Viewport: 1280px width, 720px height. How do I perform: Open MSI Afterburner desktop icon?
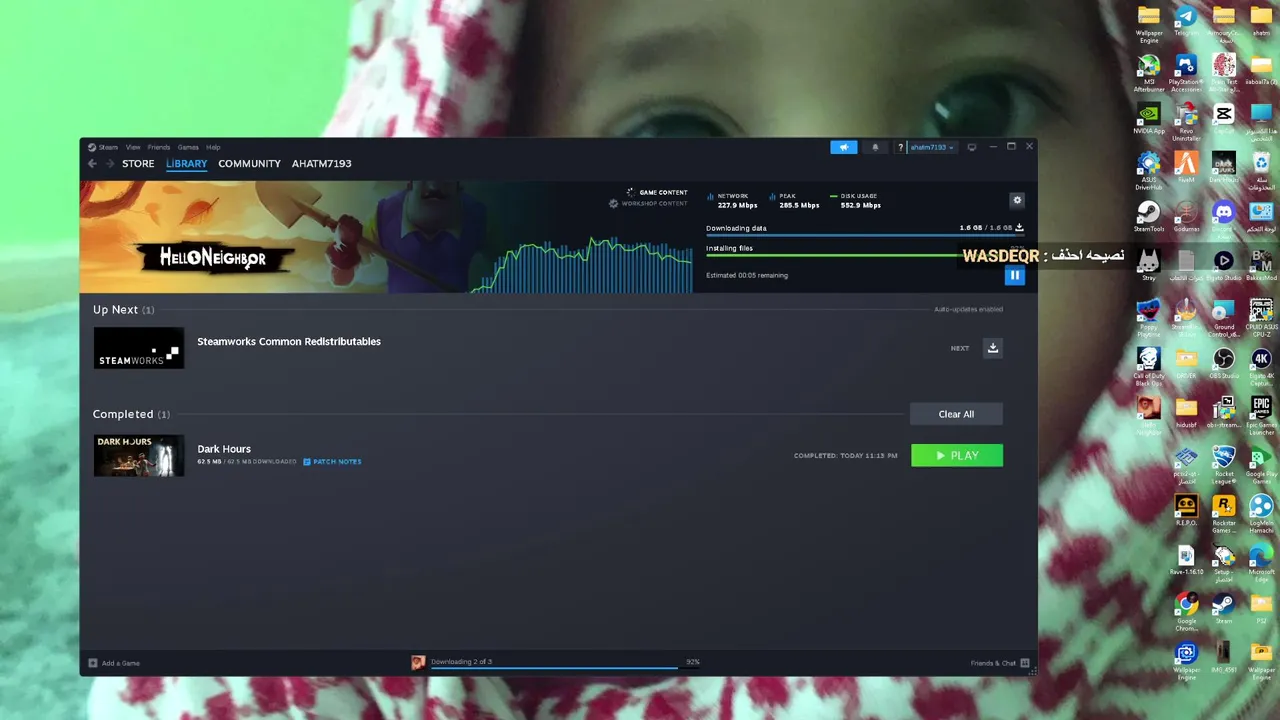click(1149, 72)
